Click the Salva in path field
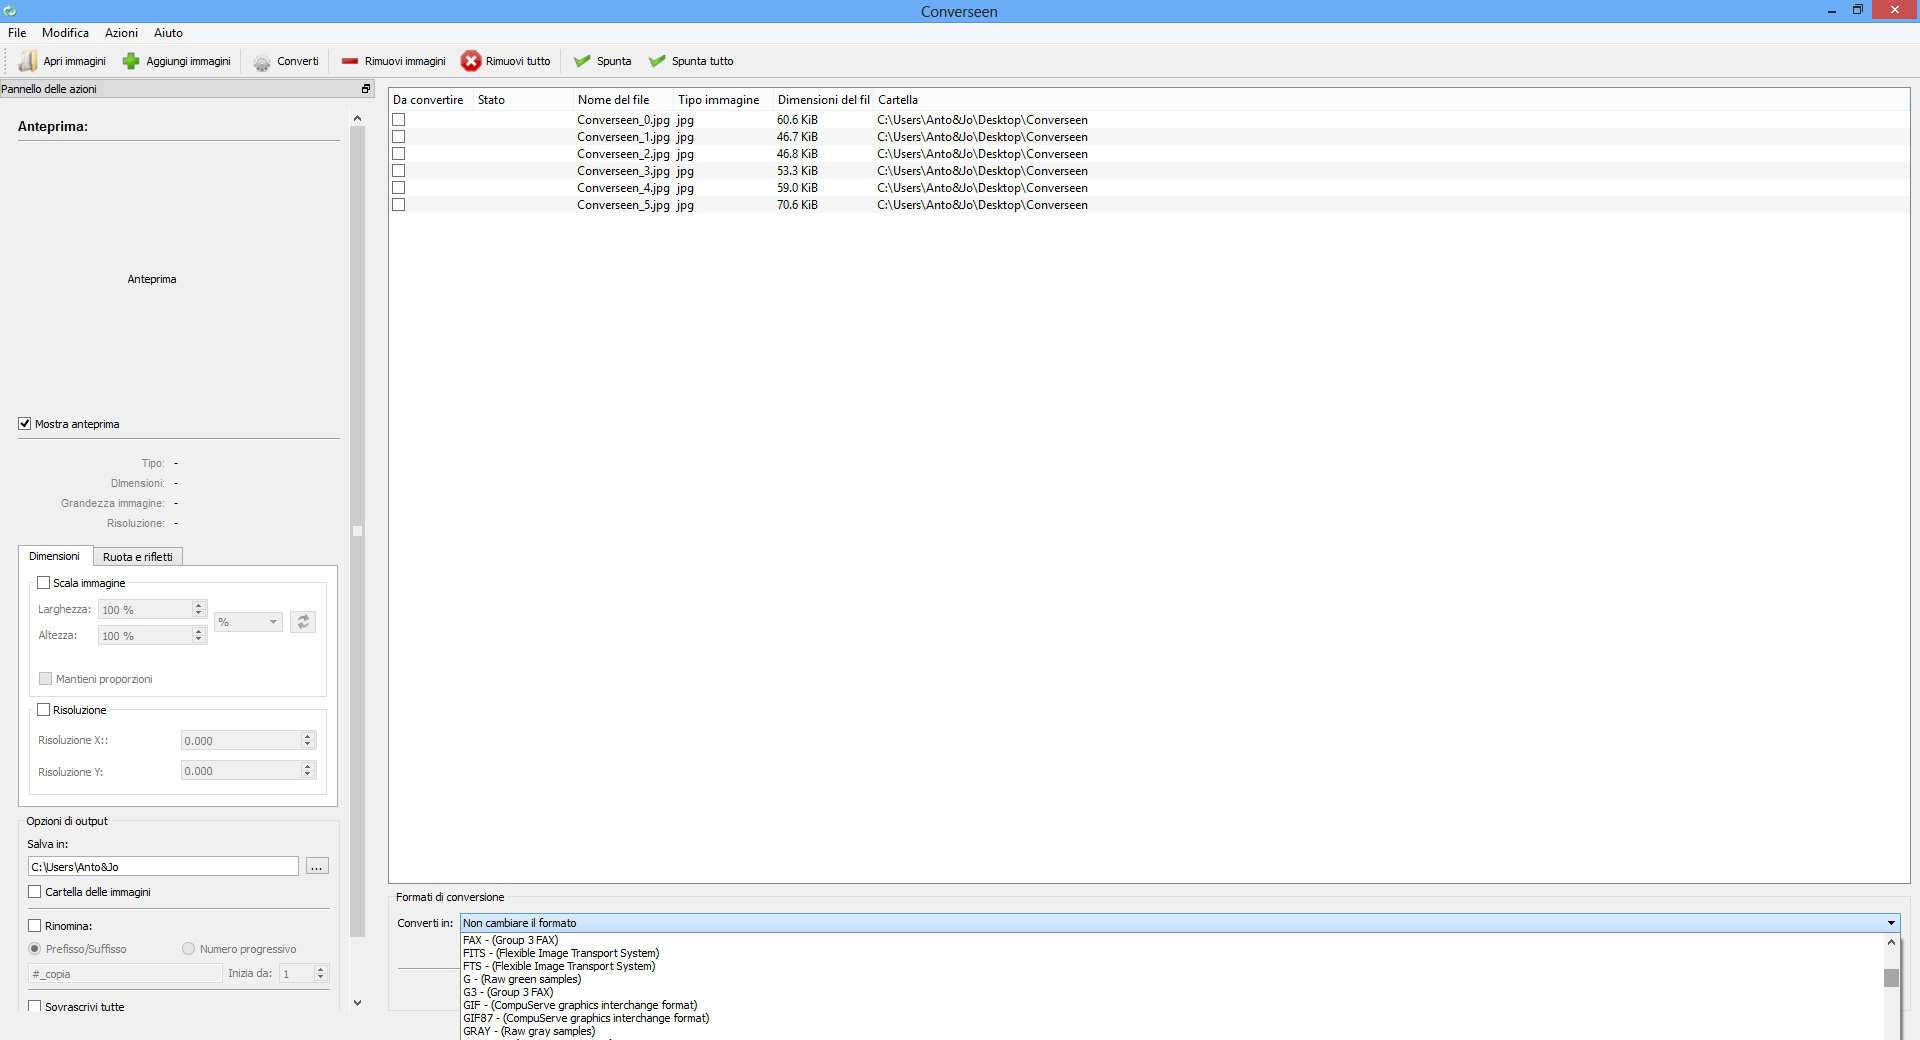This screenshot has width=1920, height=1040. [x=163, y=866]
